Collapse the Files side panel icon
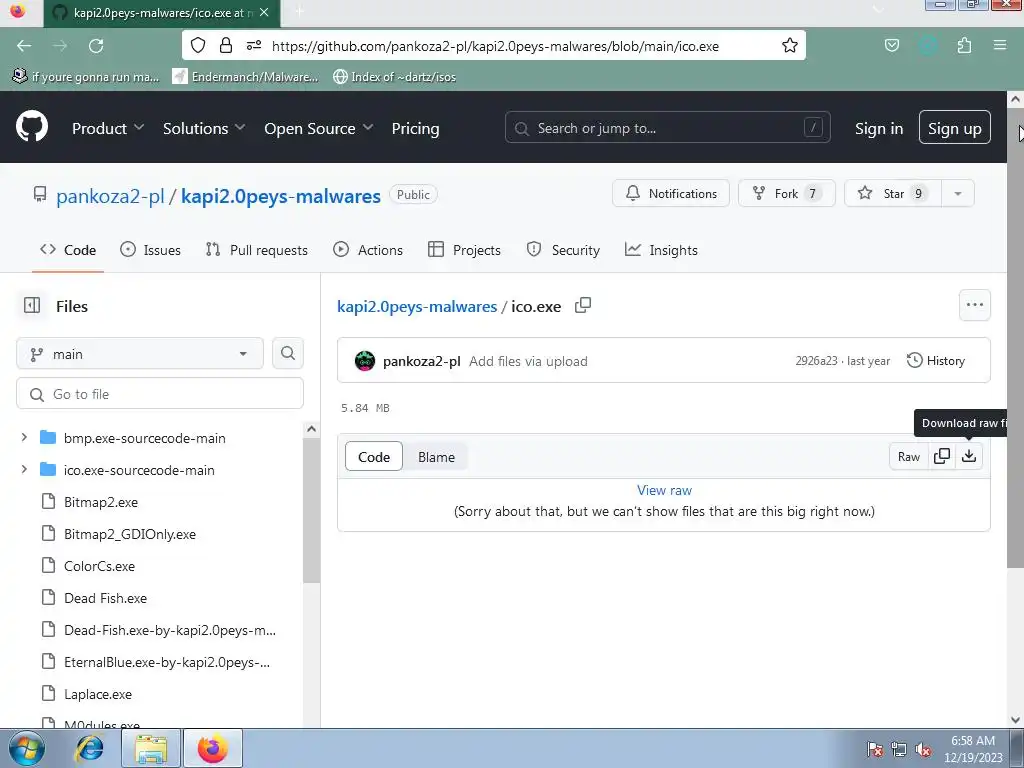This screenshot has width=1024, height=768. coord(32,306)
